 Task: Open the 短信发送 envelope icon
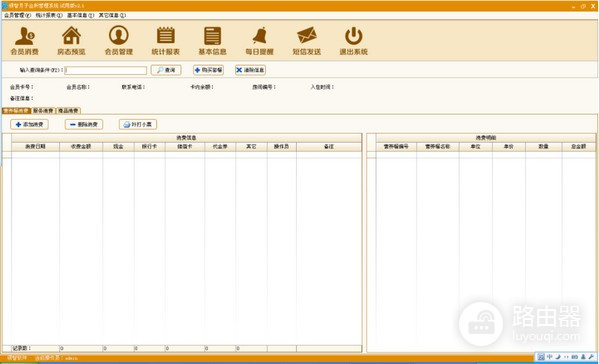point(306,41)
